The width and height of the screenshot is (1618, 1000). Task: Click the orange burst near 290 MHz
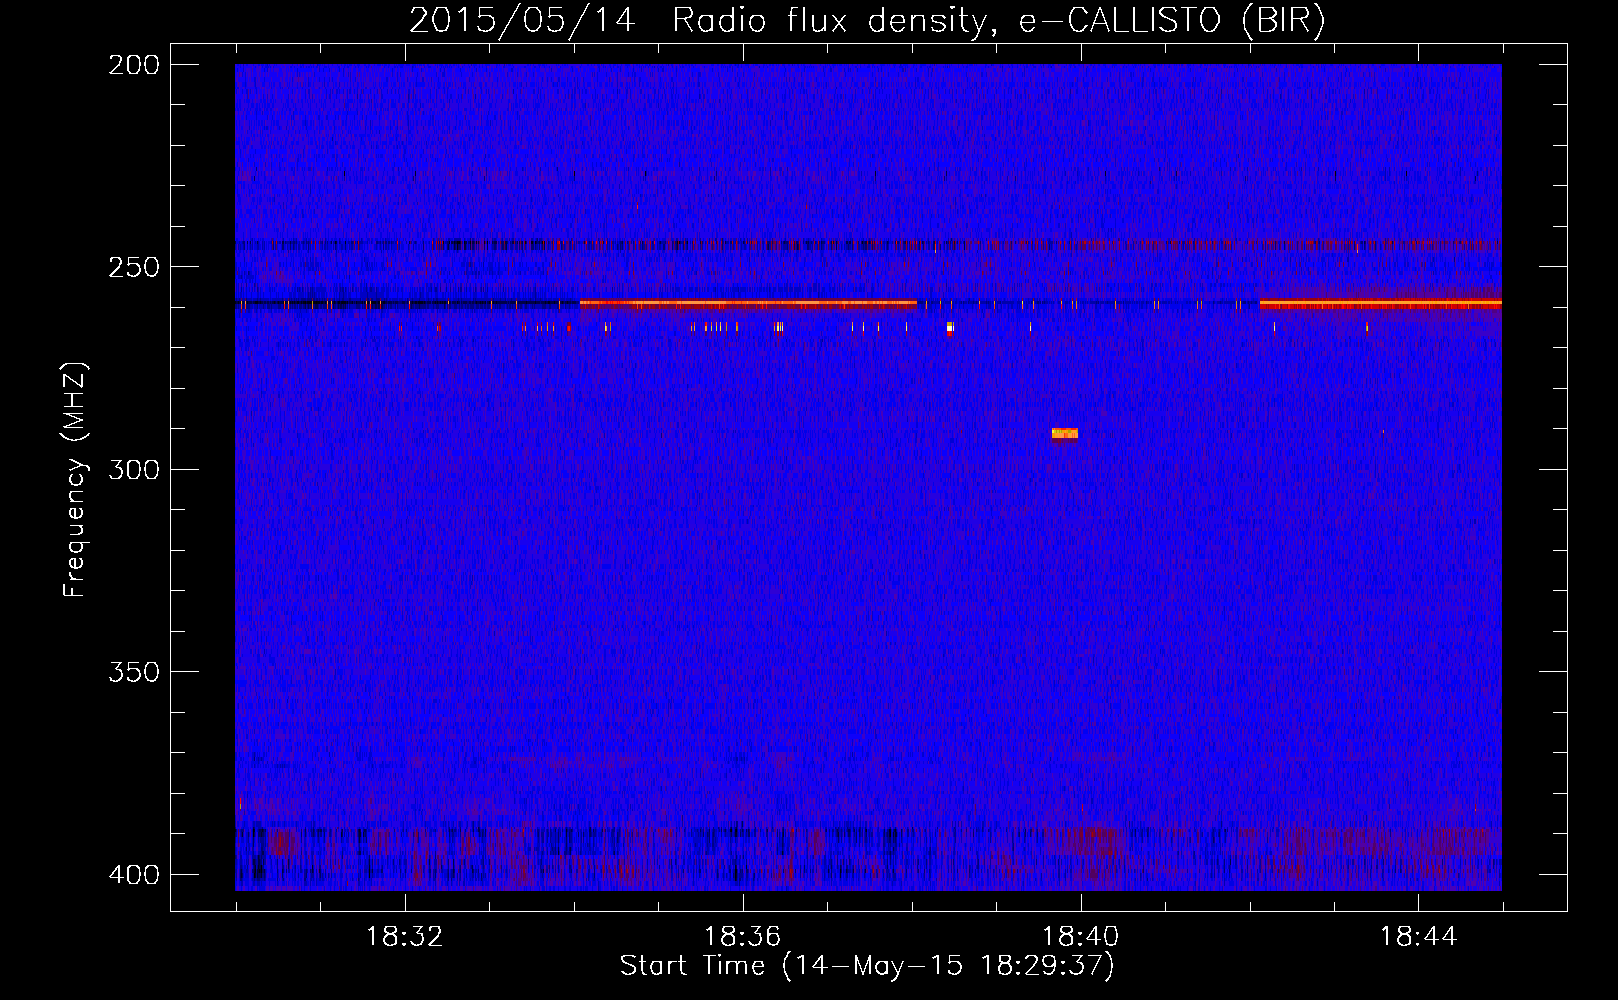[1064, 433]
